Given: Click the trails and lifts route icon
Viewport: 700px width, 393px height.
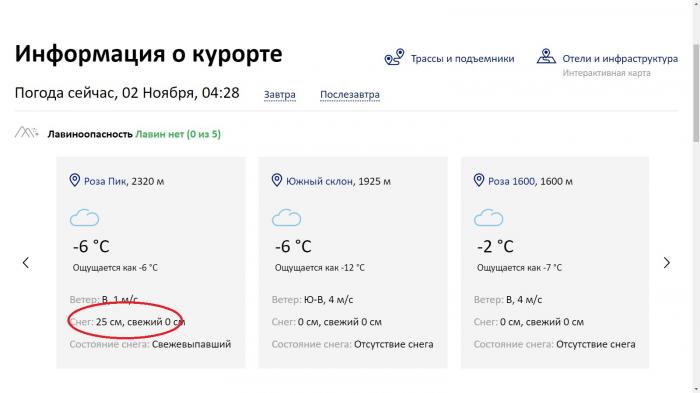Looking at the screenshot, I should point(394,57).
